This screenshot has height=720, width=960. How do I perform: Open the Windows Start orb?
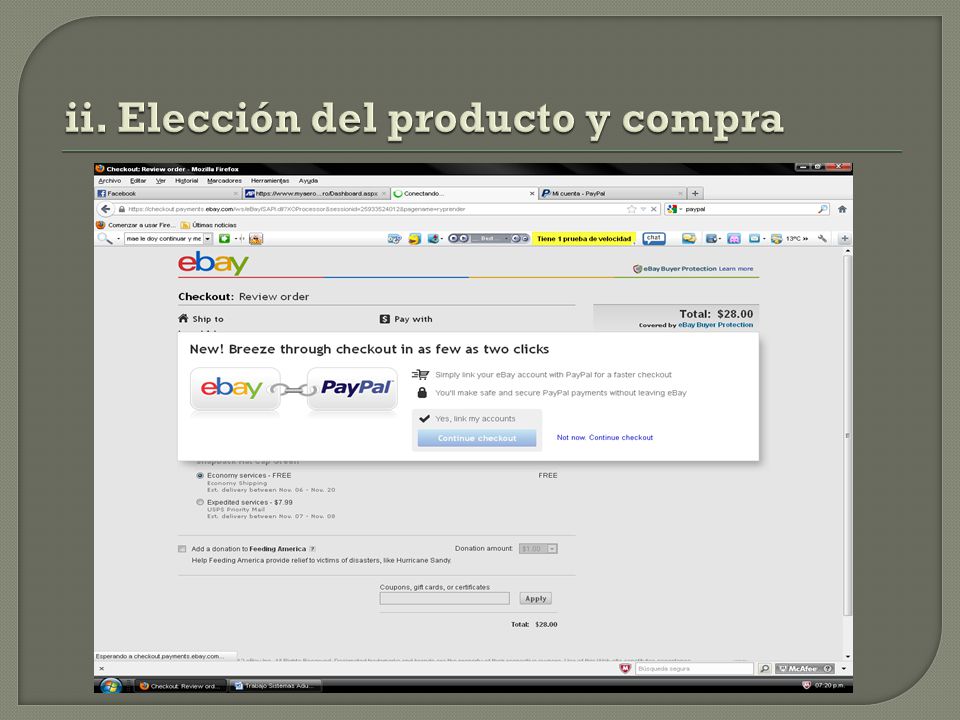point(111,686)
